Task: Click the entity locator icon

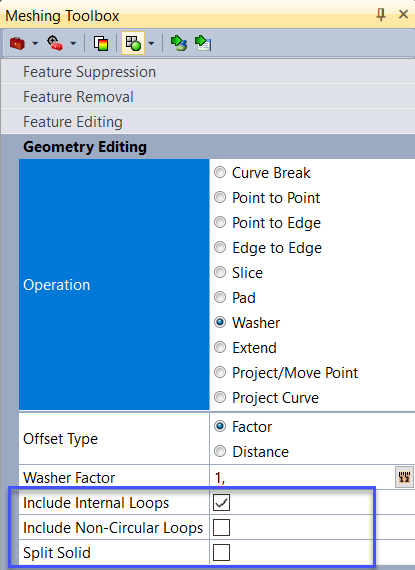Action: tap(55, 43)
